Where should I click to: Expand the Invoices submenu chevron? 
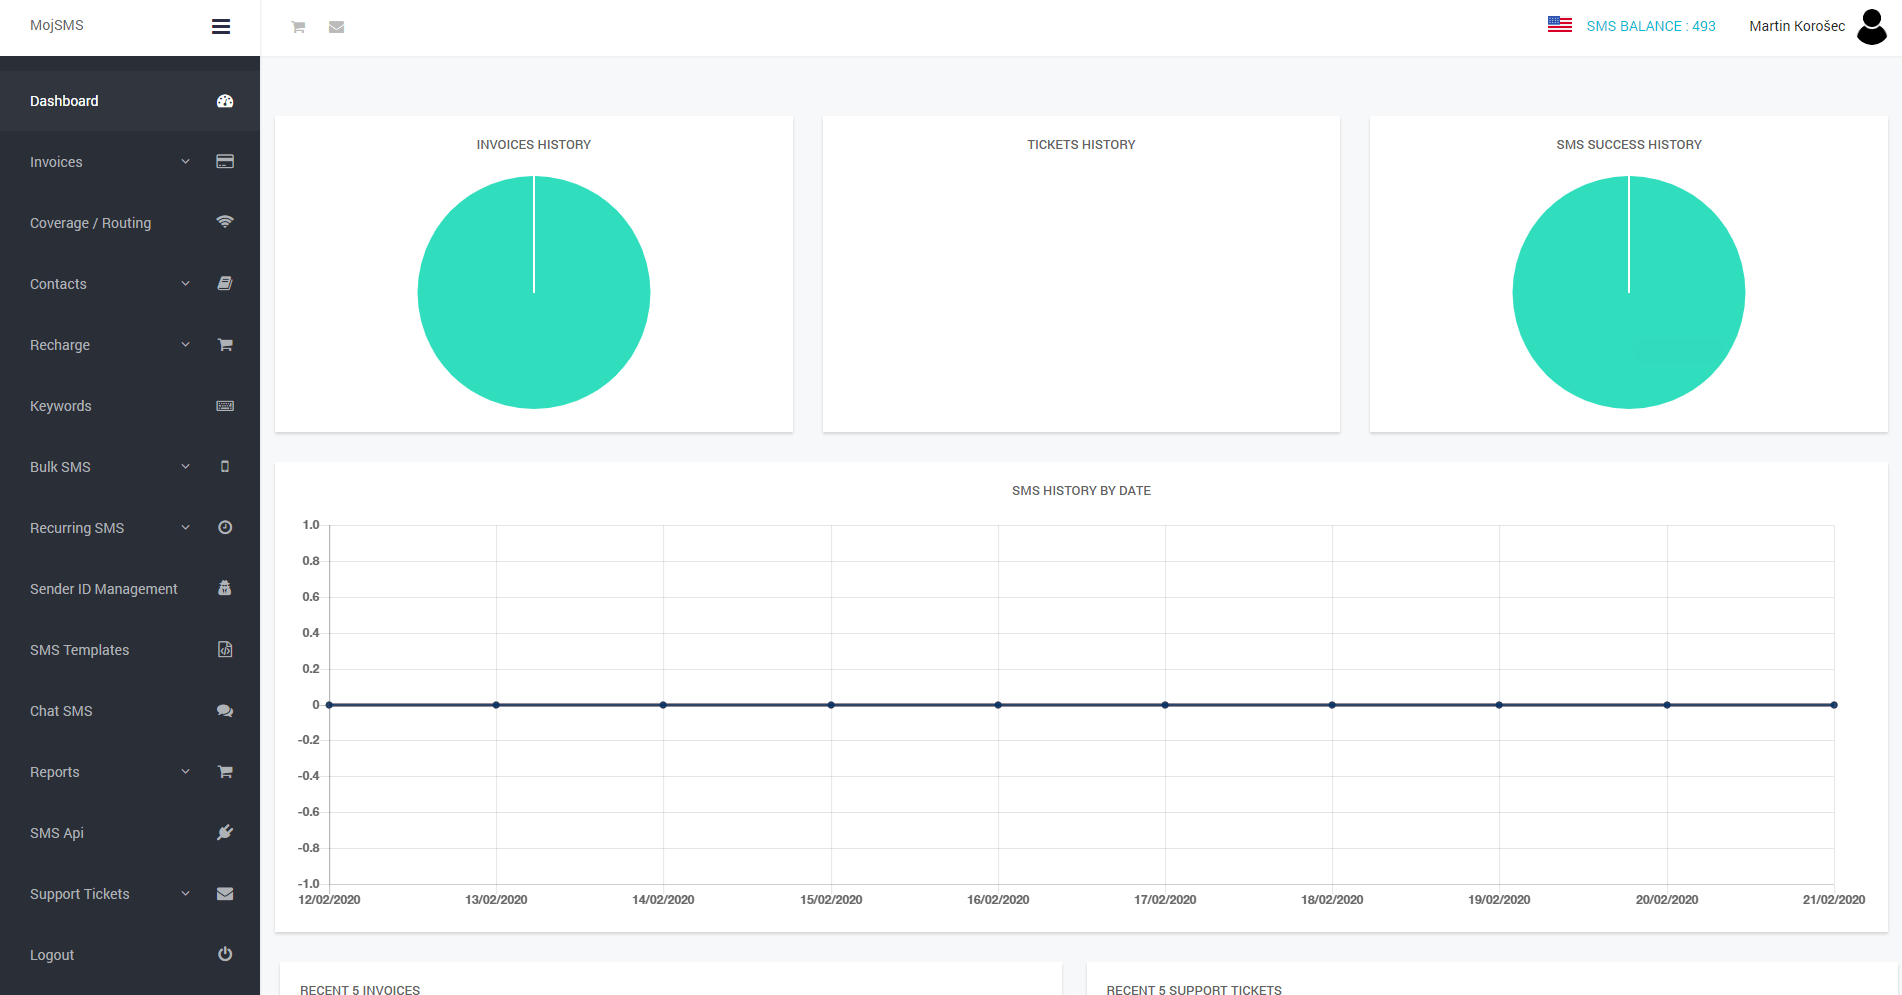[x=185, y=162]
